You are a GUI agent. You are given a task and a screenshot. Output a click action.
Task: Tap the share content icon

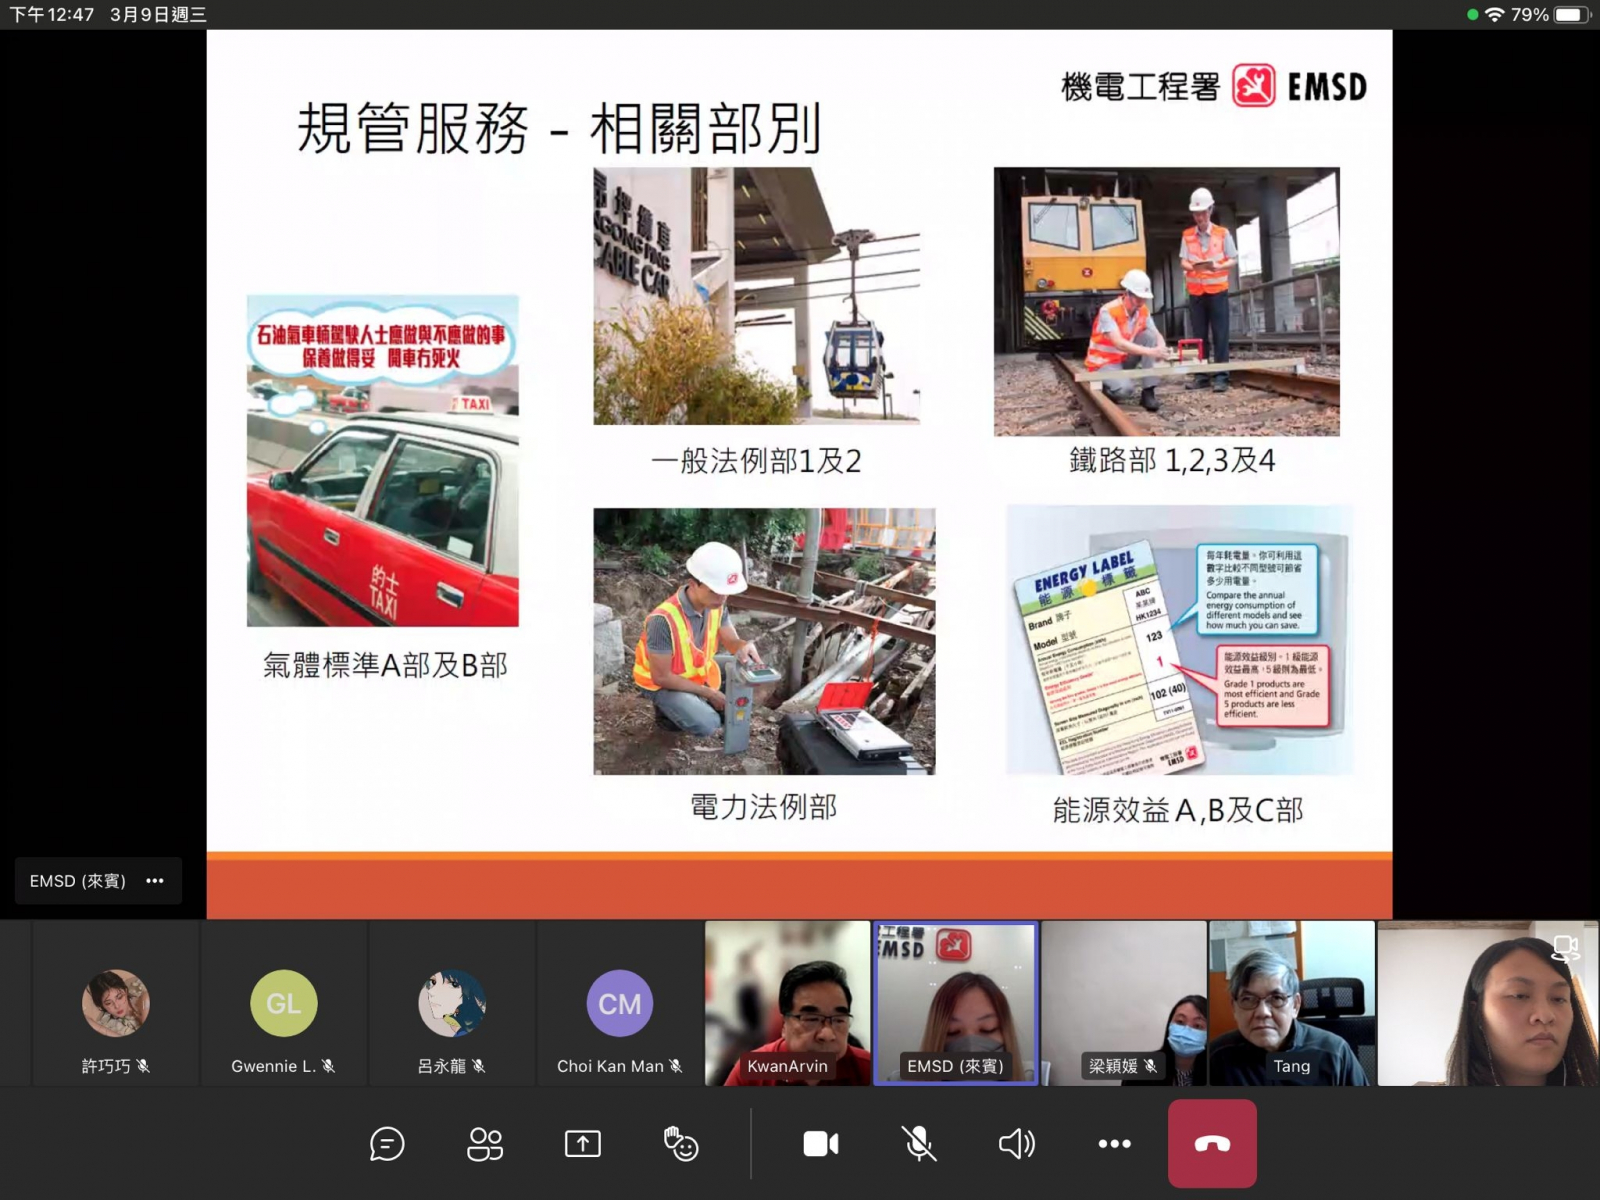tap(582, 1144)
